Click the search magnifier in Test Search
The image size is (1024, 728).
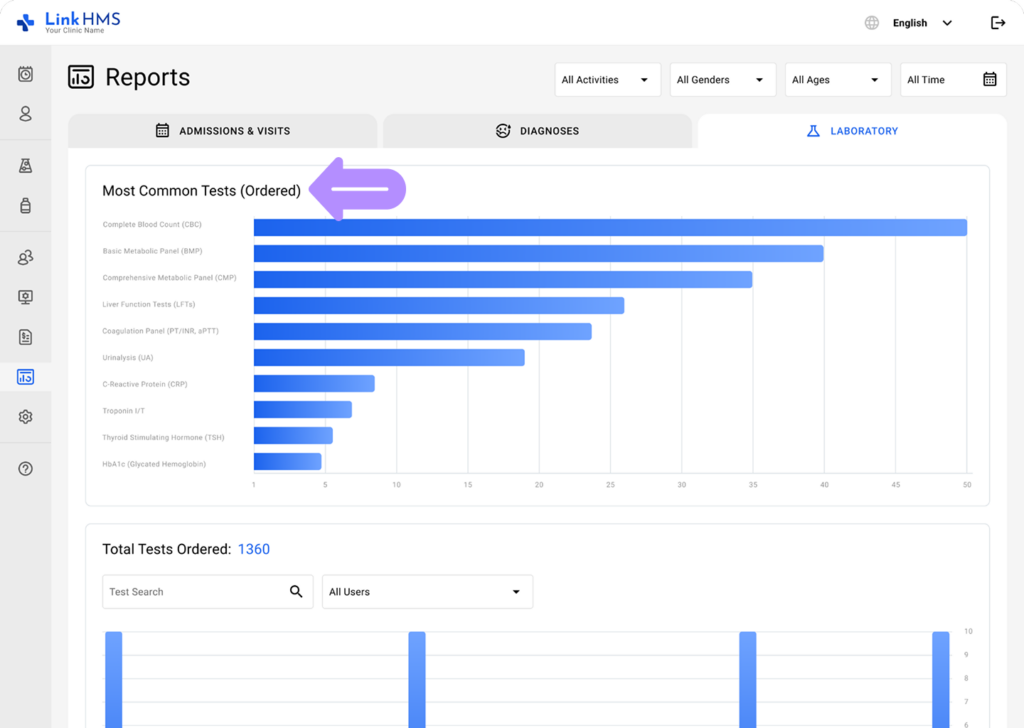(x=296, y=592)
